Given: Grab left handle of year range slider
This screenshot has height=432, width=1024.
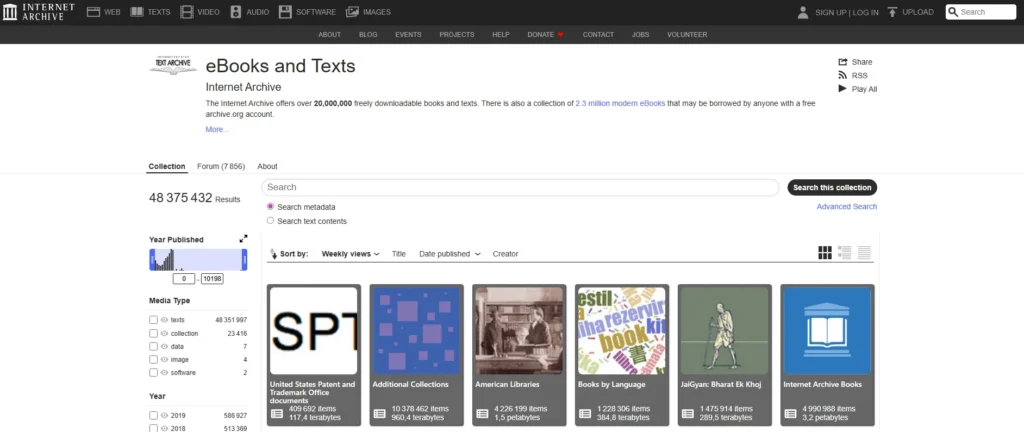Looking at the screenshot, I should coord(152,260).
